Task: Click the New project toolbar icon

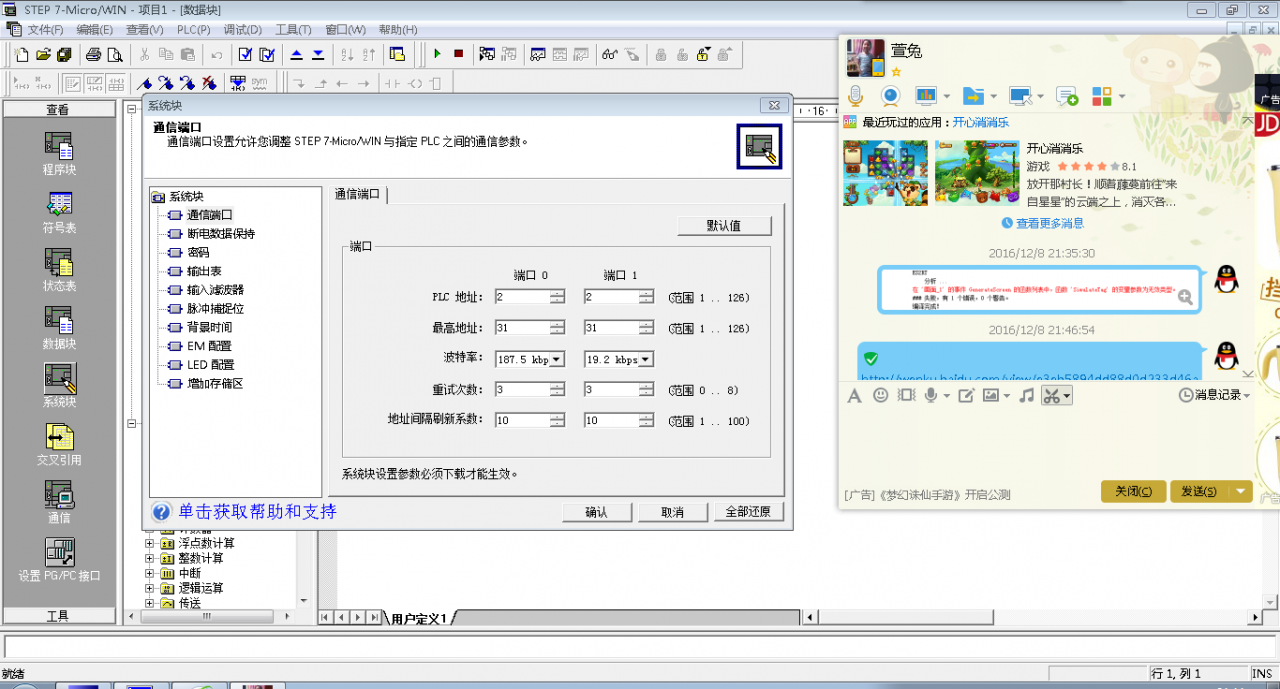Action: pyautogui.click(x=23, y=54)
